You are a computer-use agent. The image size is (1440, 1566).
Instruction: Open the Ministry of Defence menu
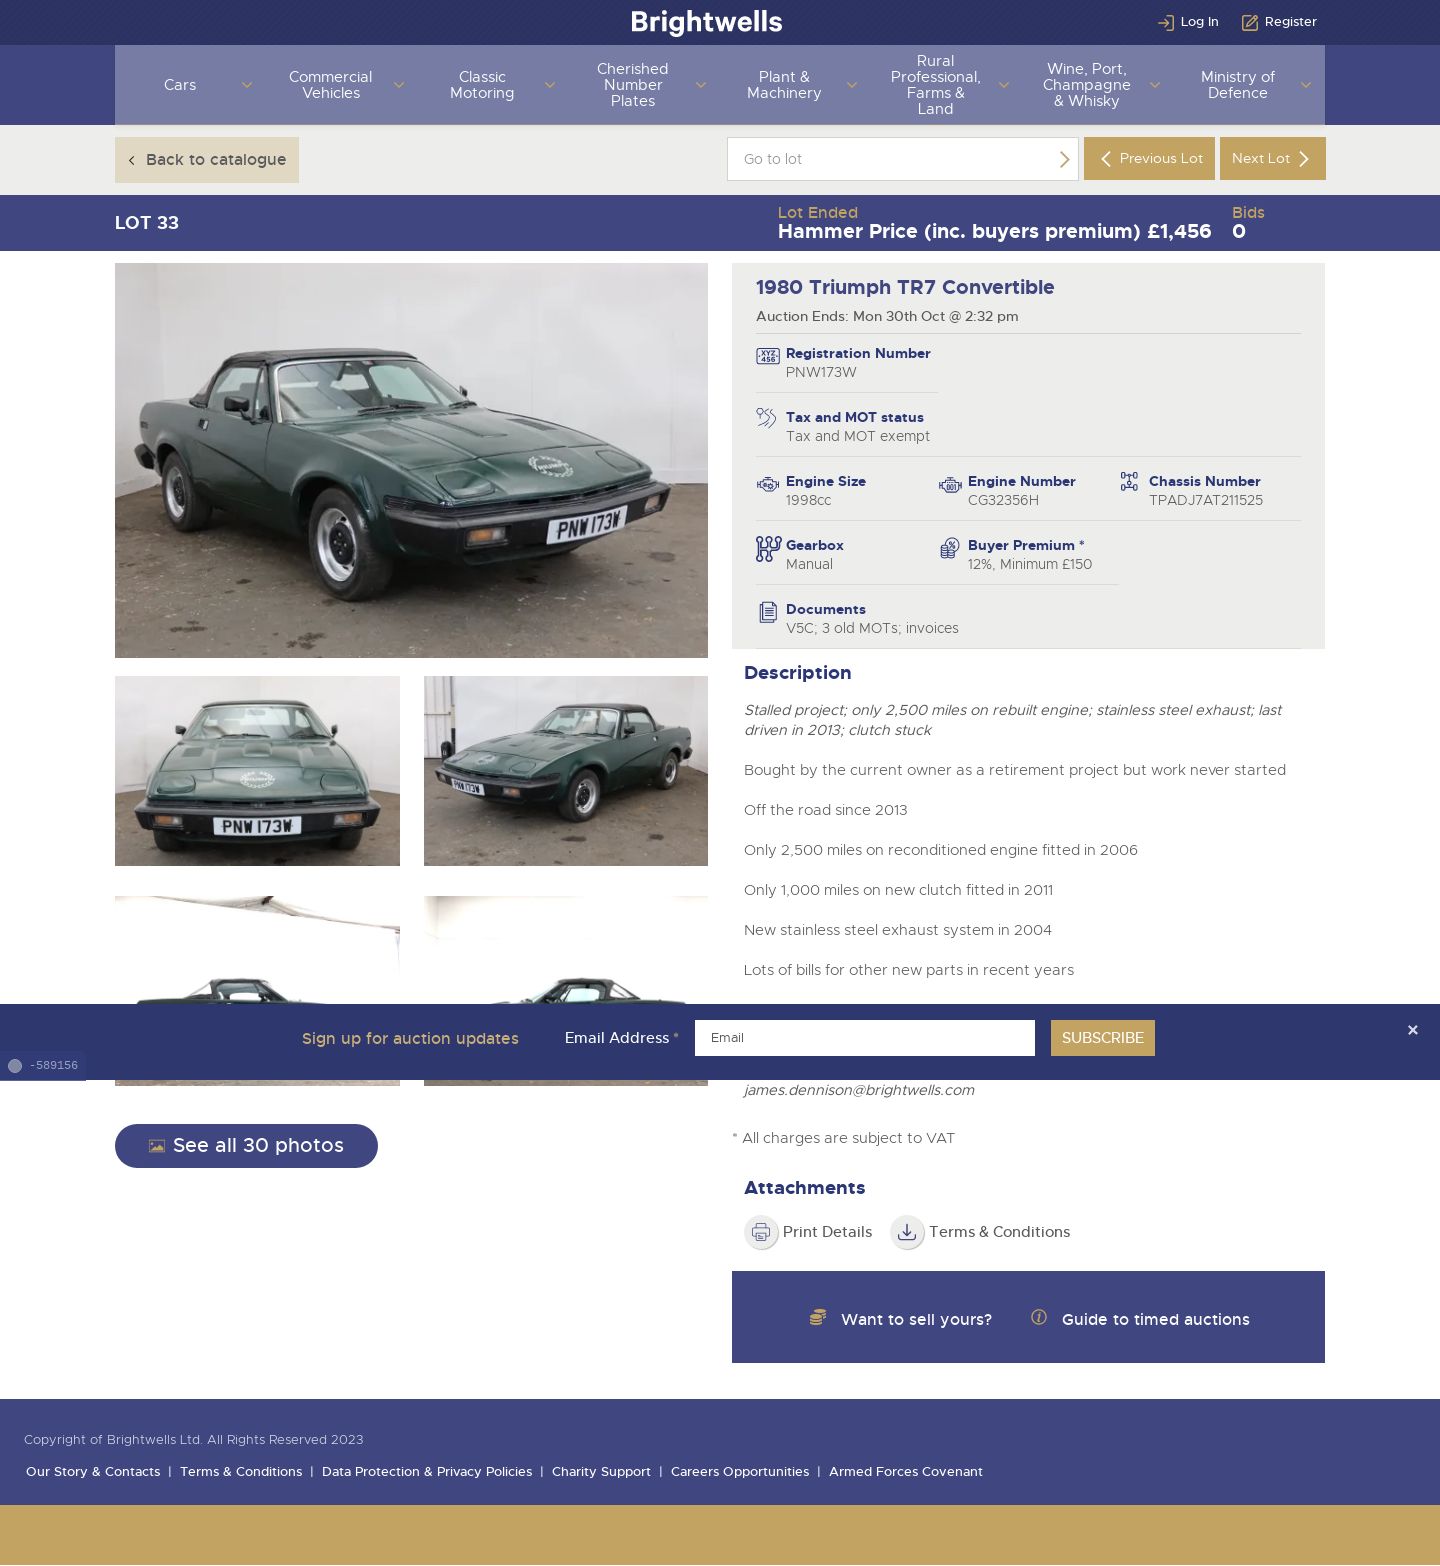click(1238, 85)
